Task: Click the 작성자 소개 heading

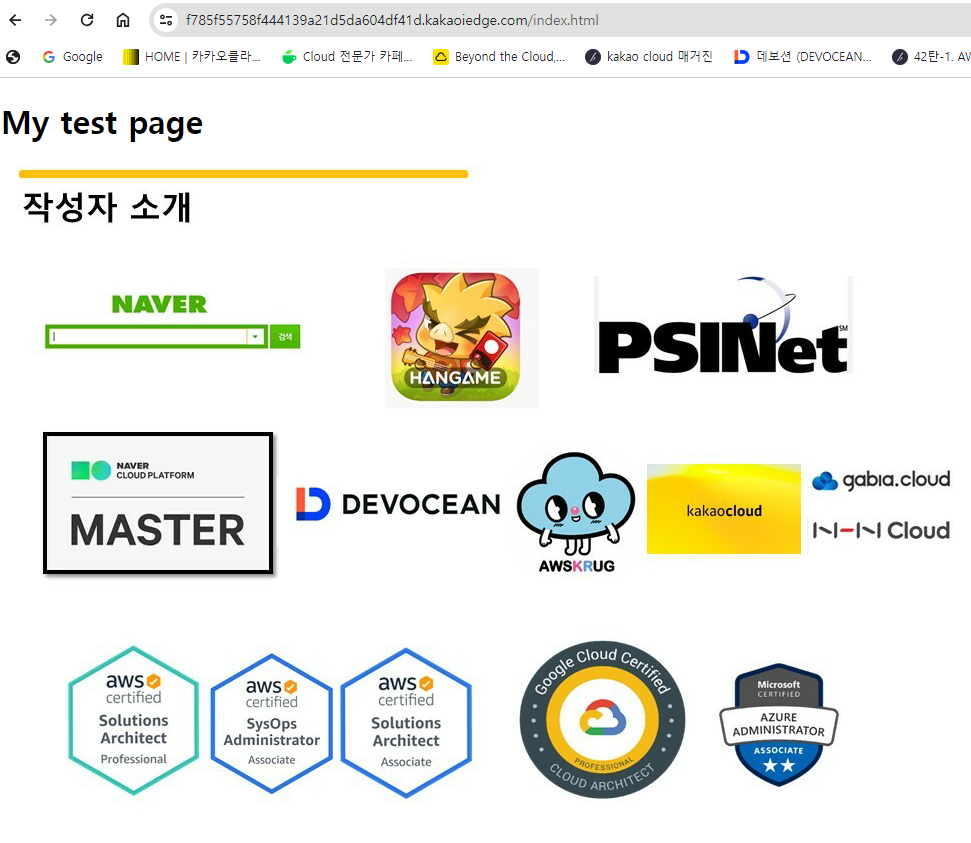Action: (x=107, y=207)
